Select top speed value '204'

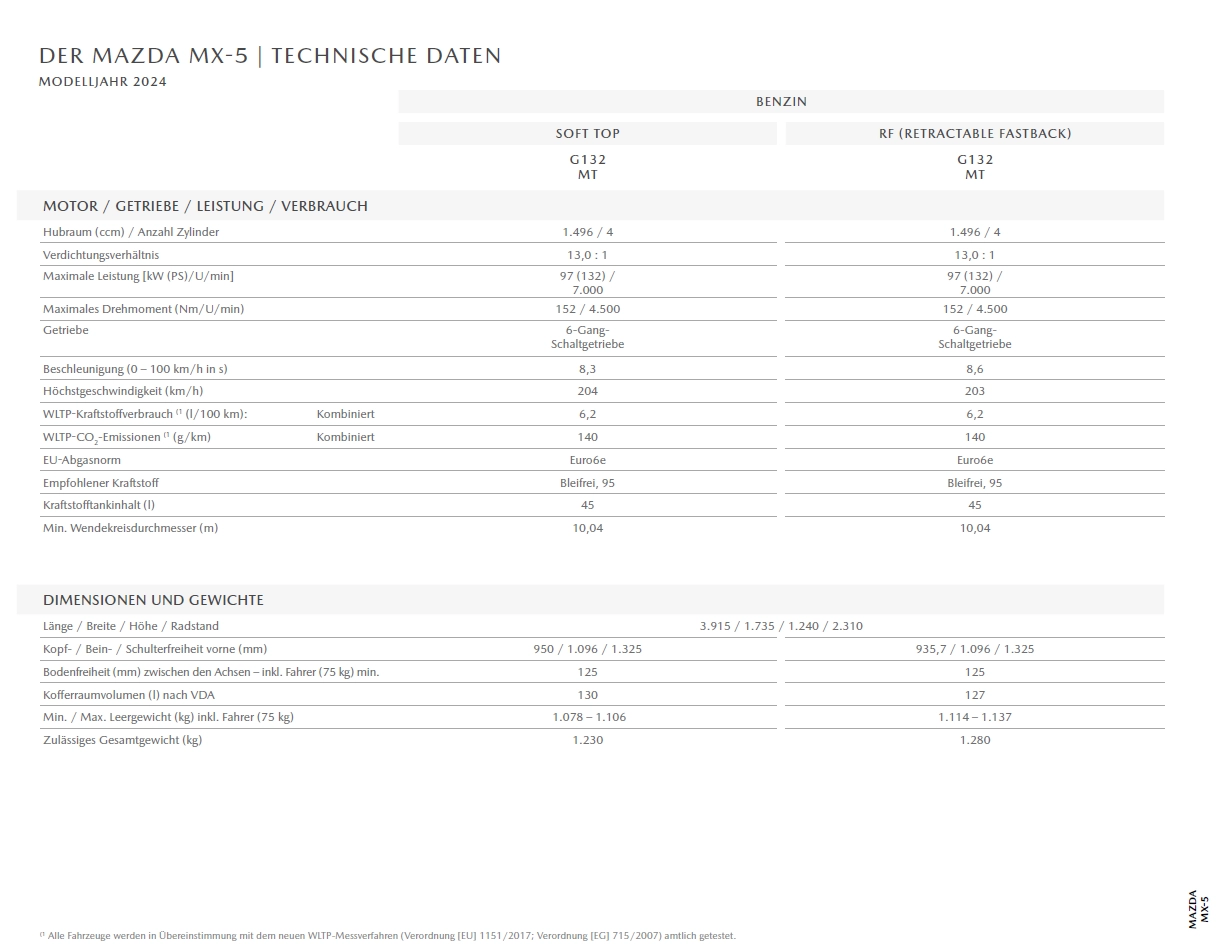(x=588, y=391)
